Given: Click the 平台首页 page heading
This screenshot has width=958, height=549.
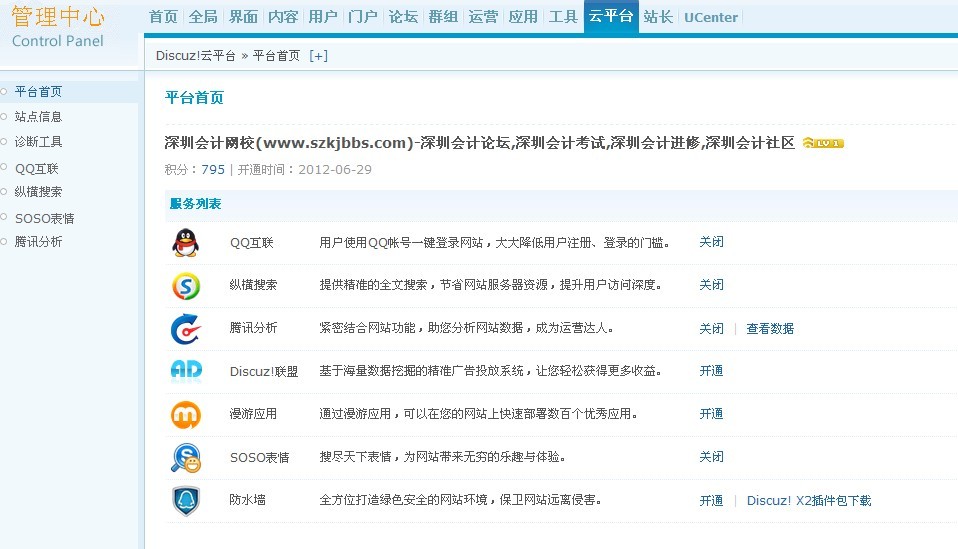Looking at the screenshot, I should [x=194, y=98].
